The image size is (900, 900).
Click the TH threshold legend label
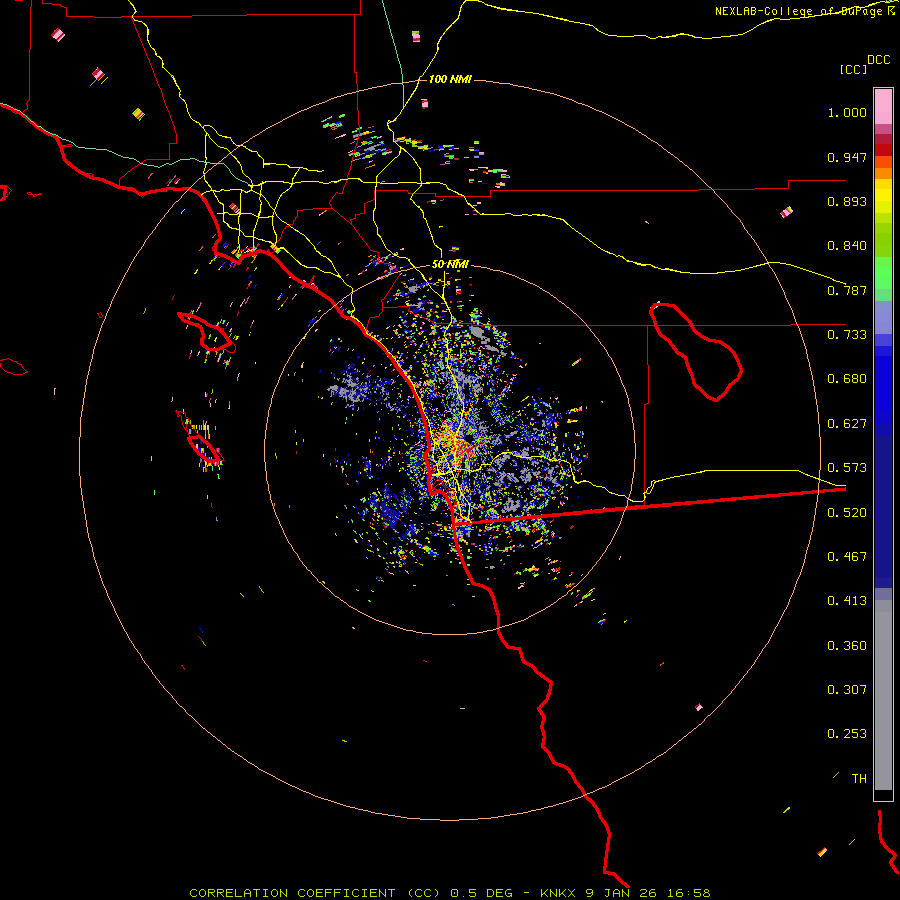point(859,779)
